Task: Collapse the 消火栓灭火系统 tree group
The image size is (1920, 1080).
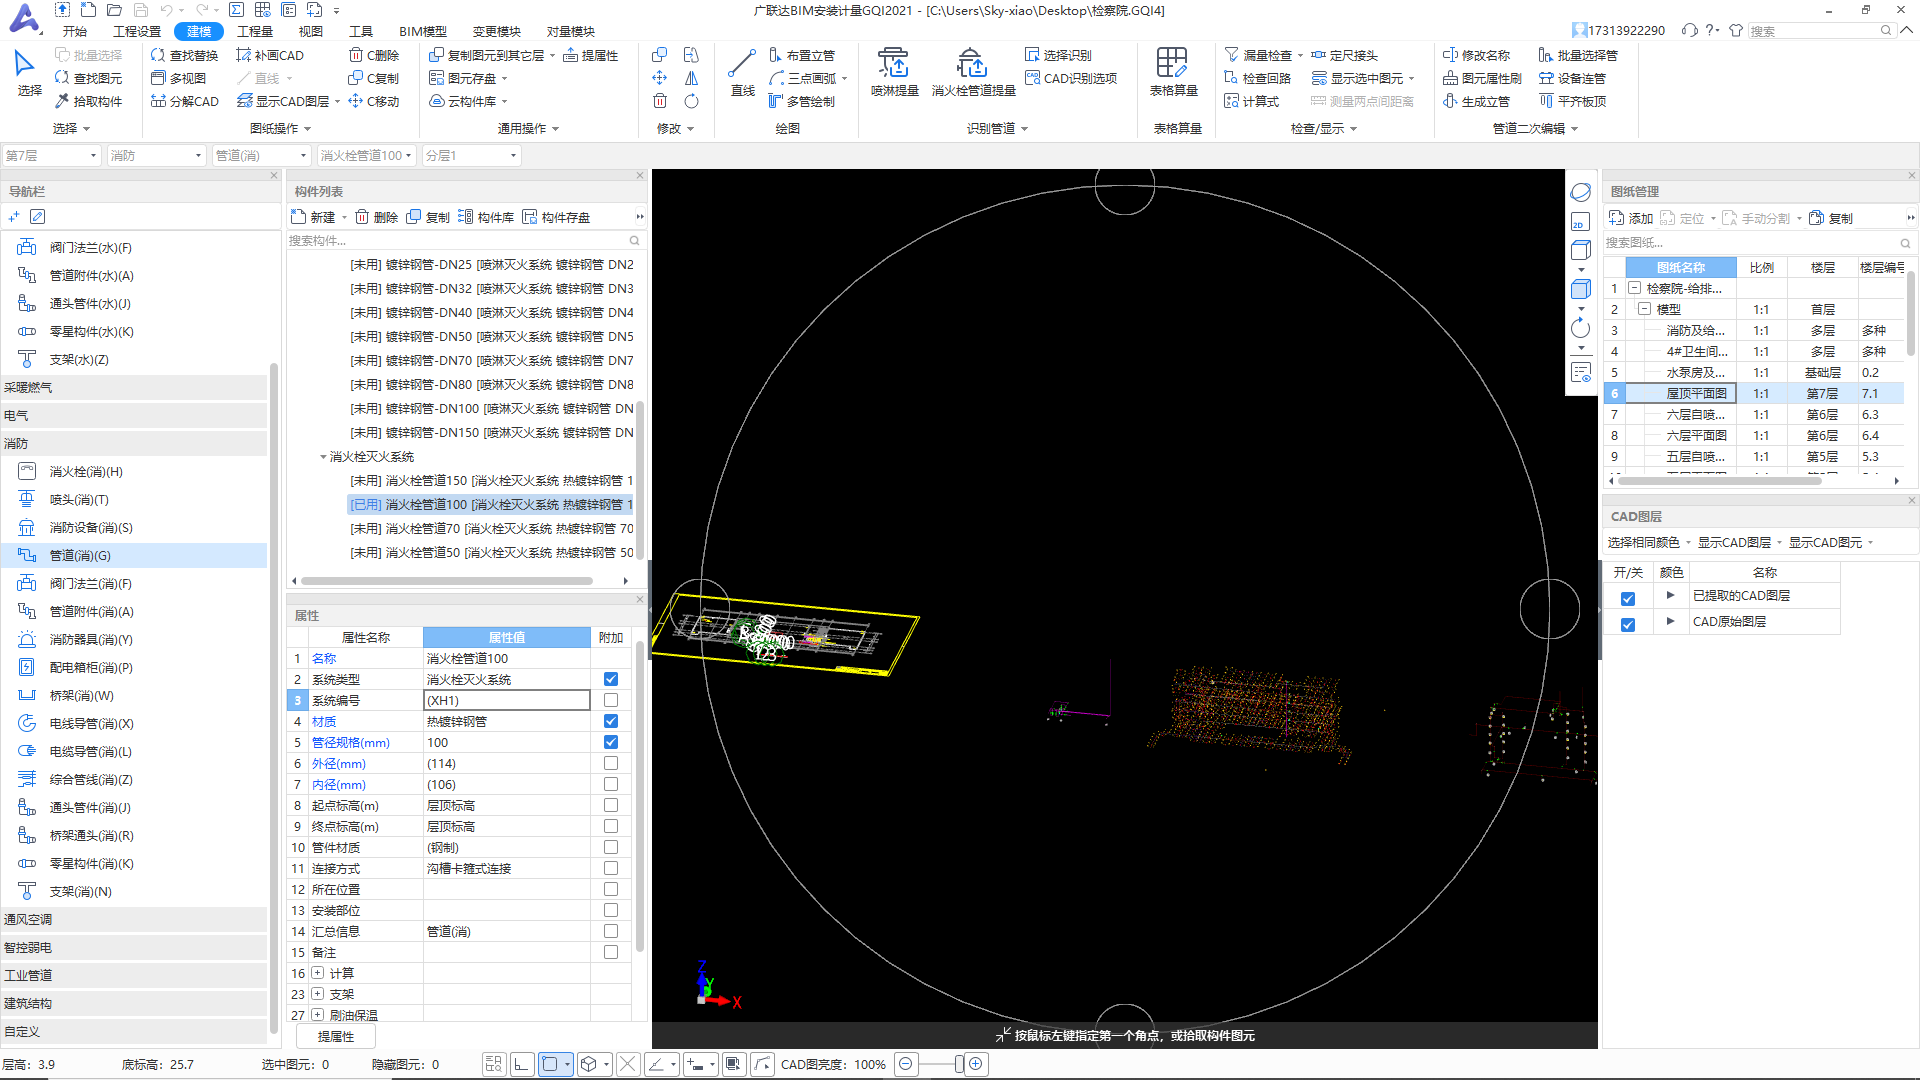Action: click(323, 457)
